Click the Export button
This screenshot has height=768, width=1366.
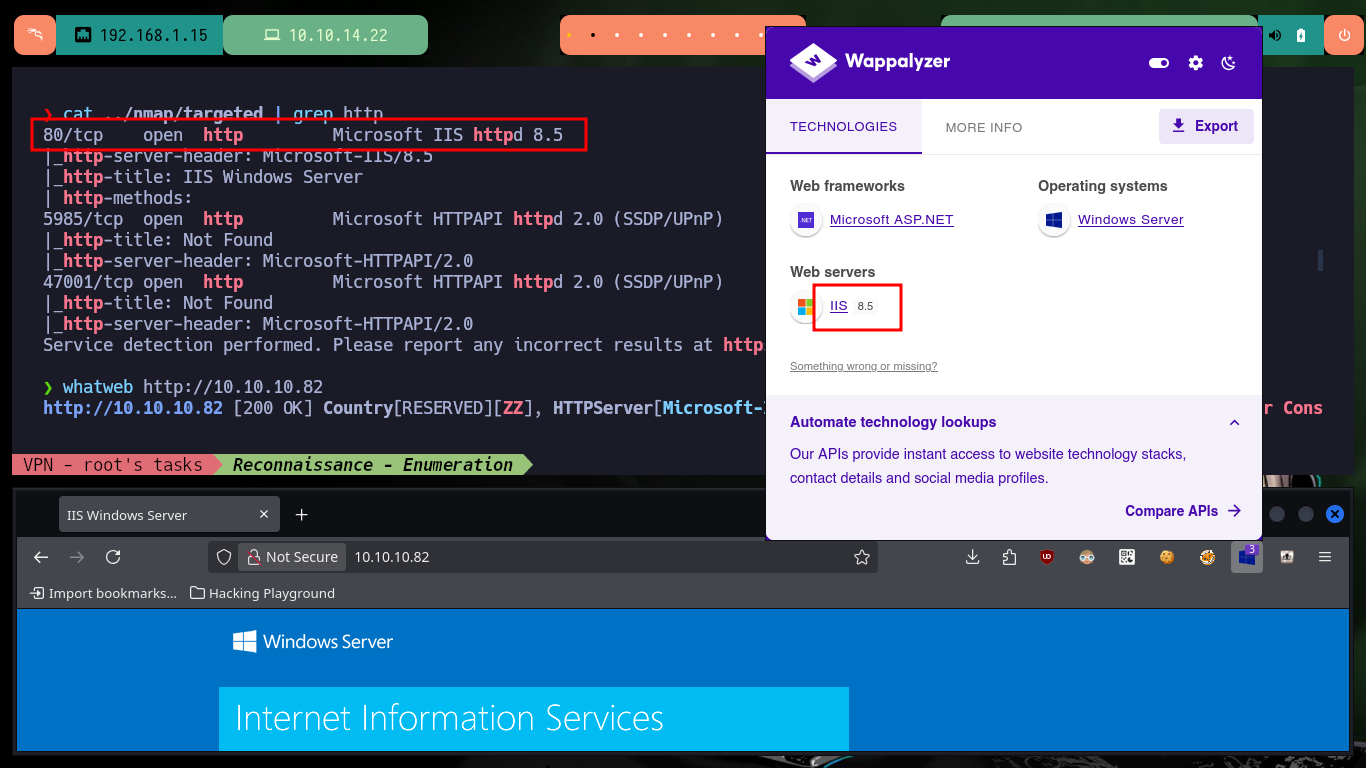pyautogui.click(x=1206, y=126)
